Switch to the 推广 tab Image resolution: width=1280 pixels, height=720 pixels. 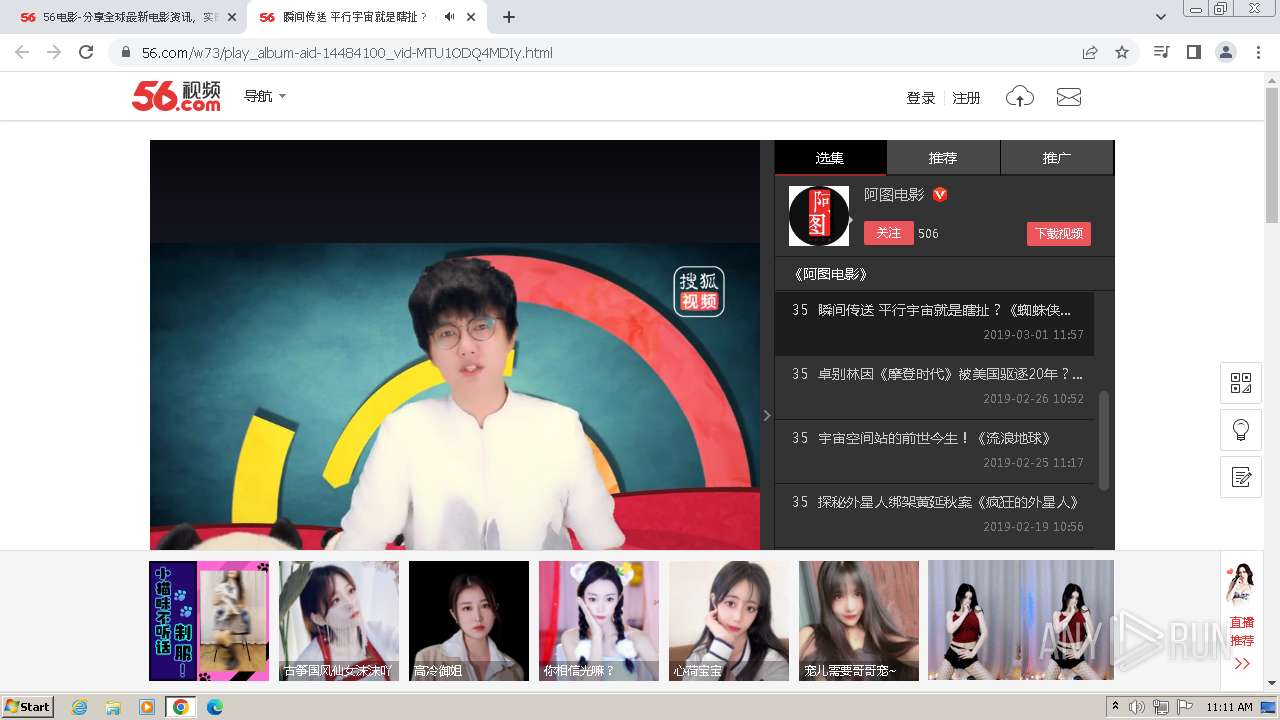(1057, 158)
